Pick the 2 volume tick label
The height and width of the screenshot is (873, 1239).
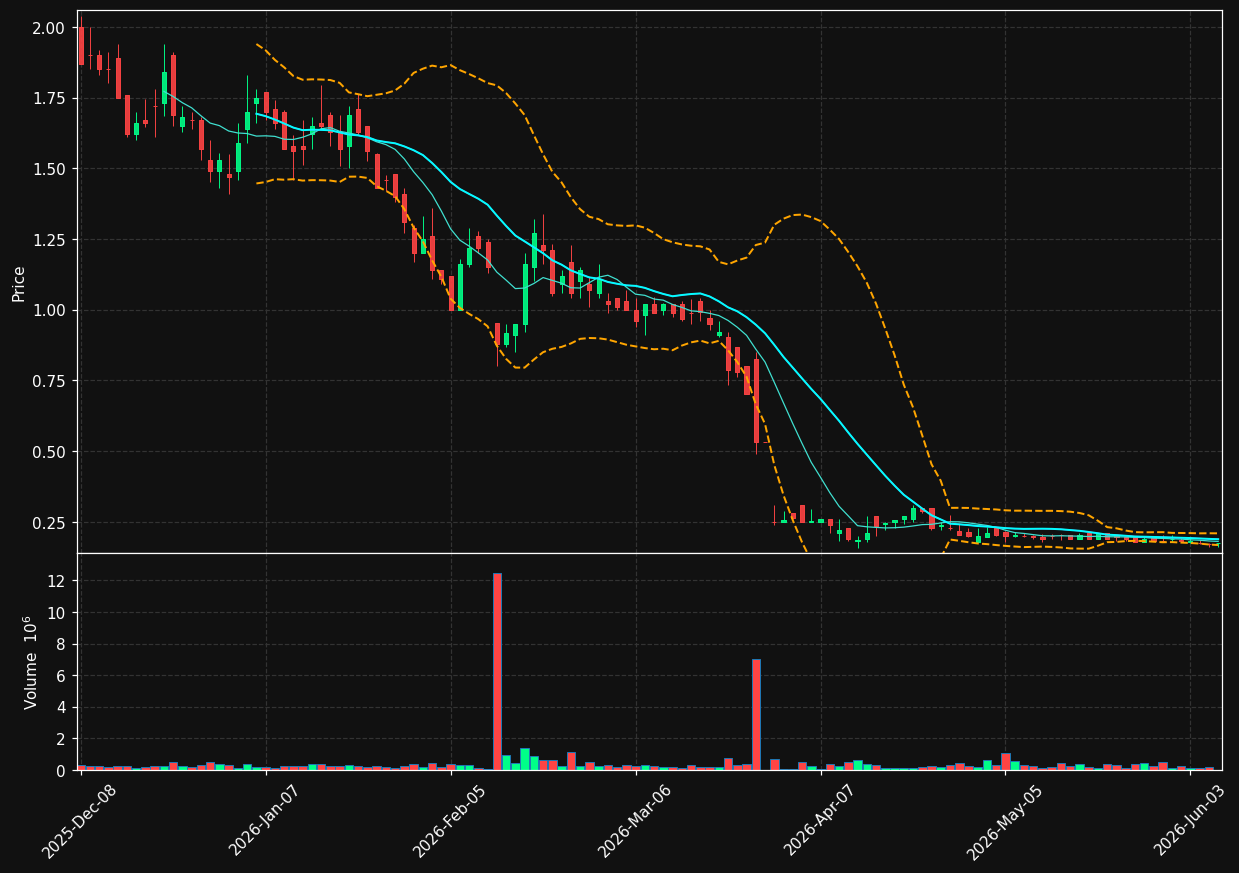click(x=62, y=739)
